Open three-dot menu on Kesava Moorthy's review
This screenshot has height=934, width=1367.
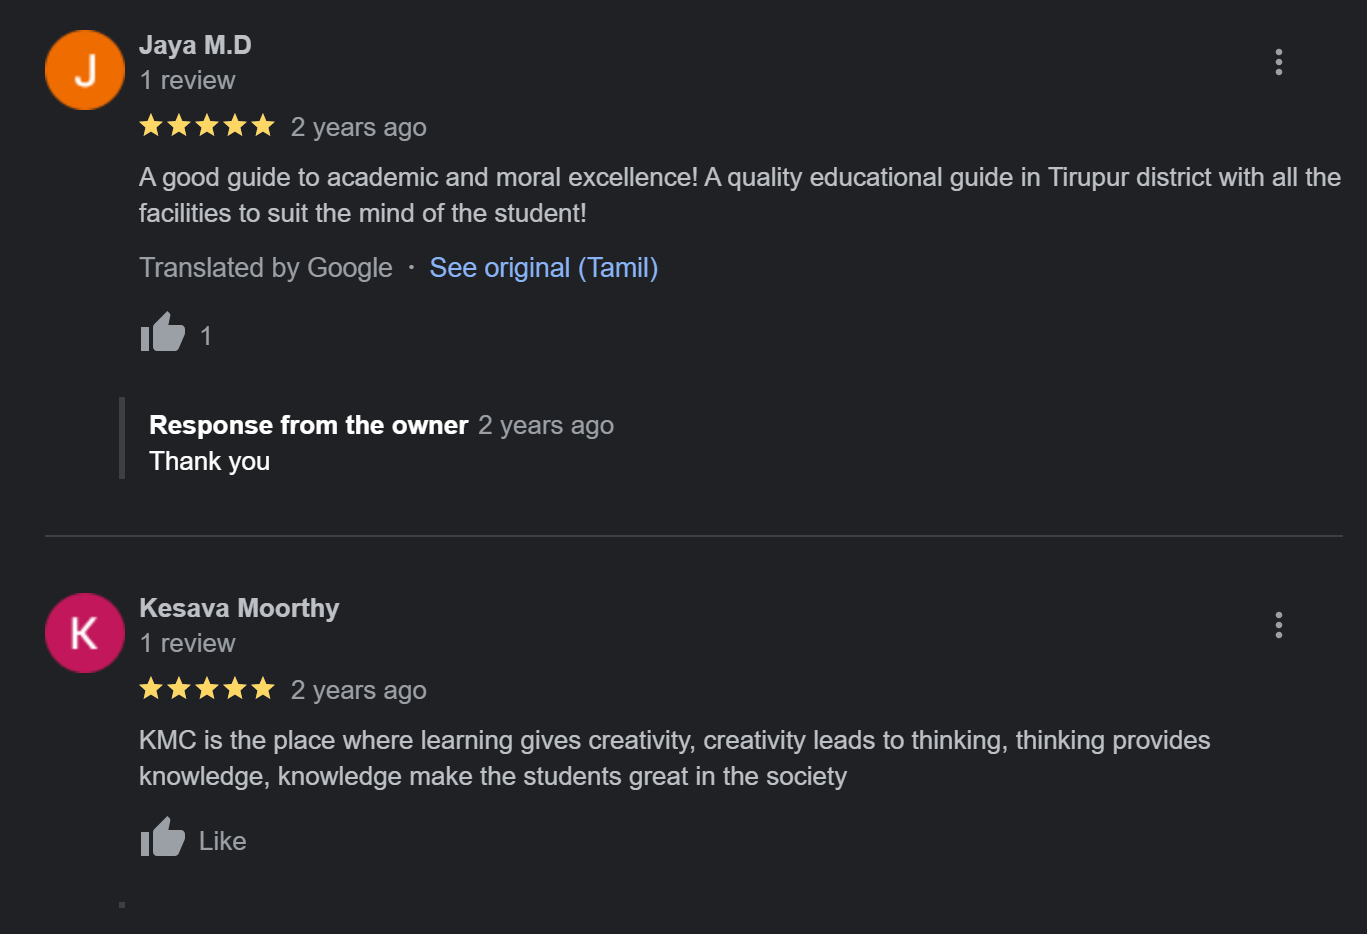coord(1278,625)
